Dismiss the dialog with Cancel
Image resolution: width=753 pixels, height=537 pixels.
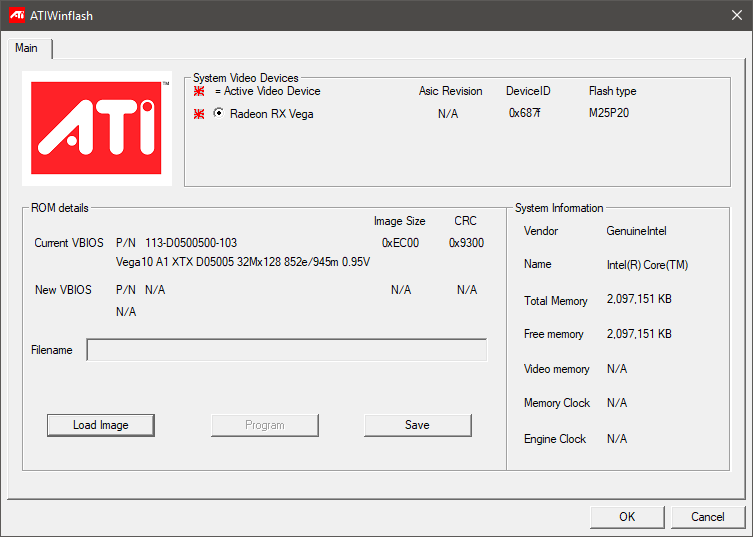(707, 517)
